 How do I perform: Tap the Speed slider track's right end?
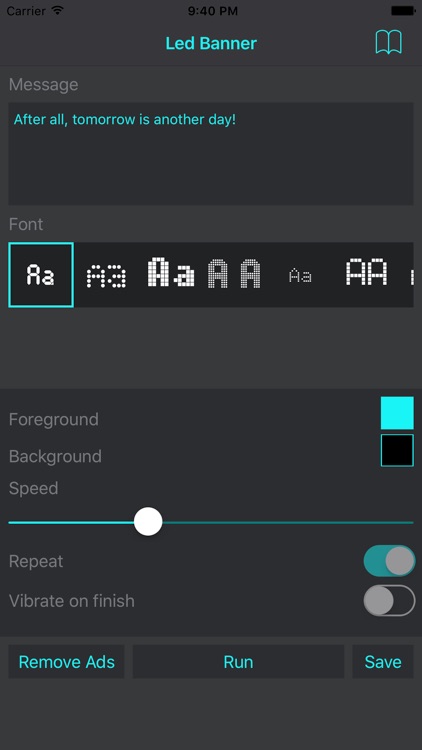click(x=411, y=522)
